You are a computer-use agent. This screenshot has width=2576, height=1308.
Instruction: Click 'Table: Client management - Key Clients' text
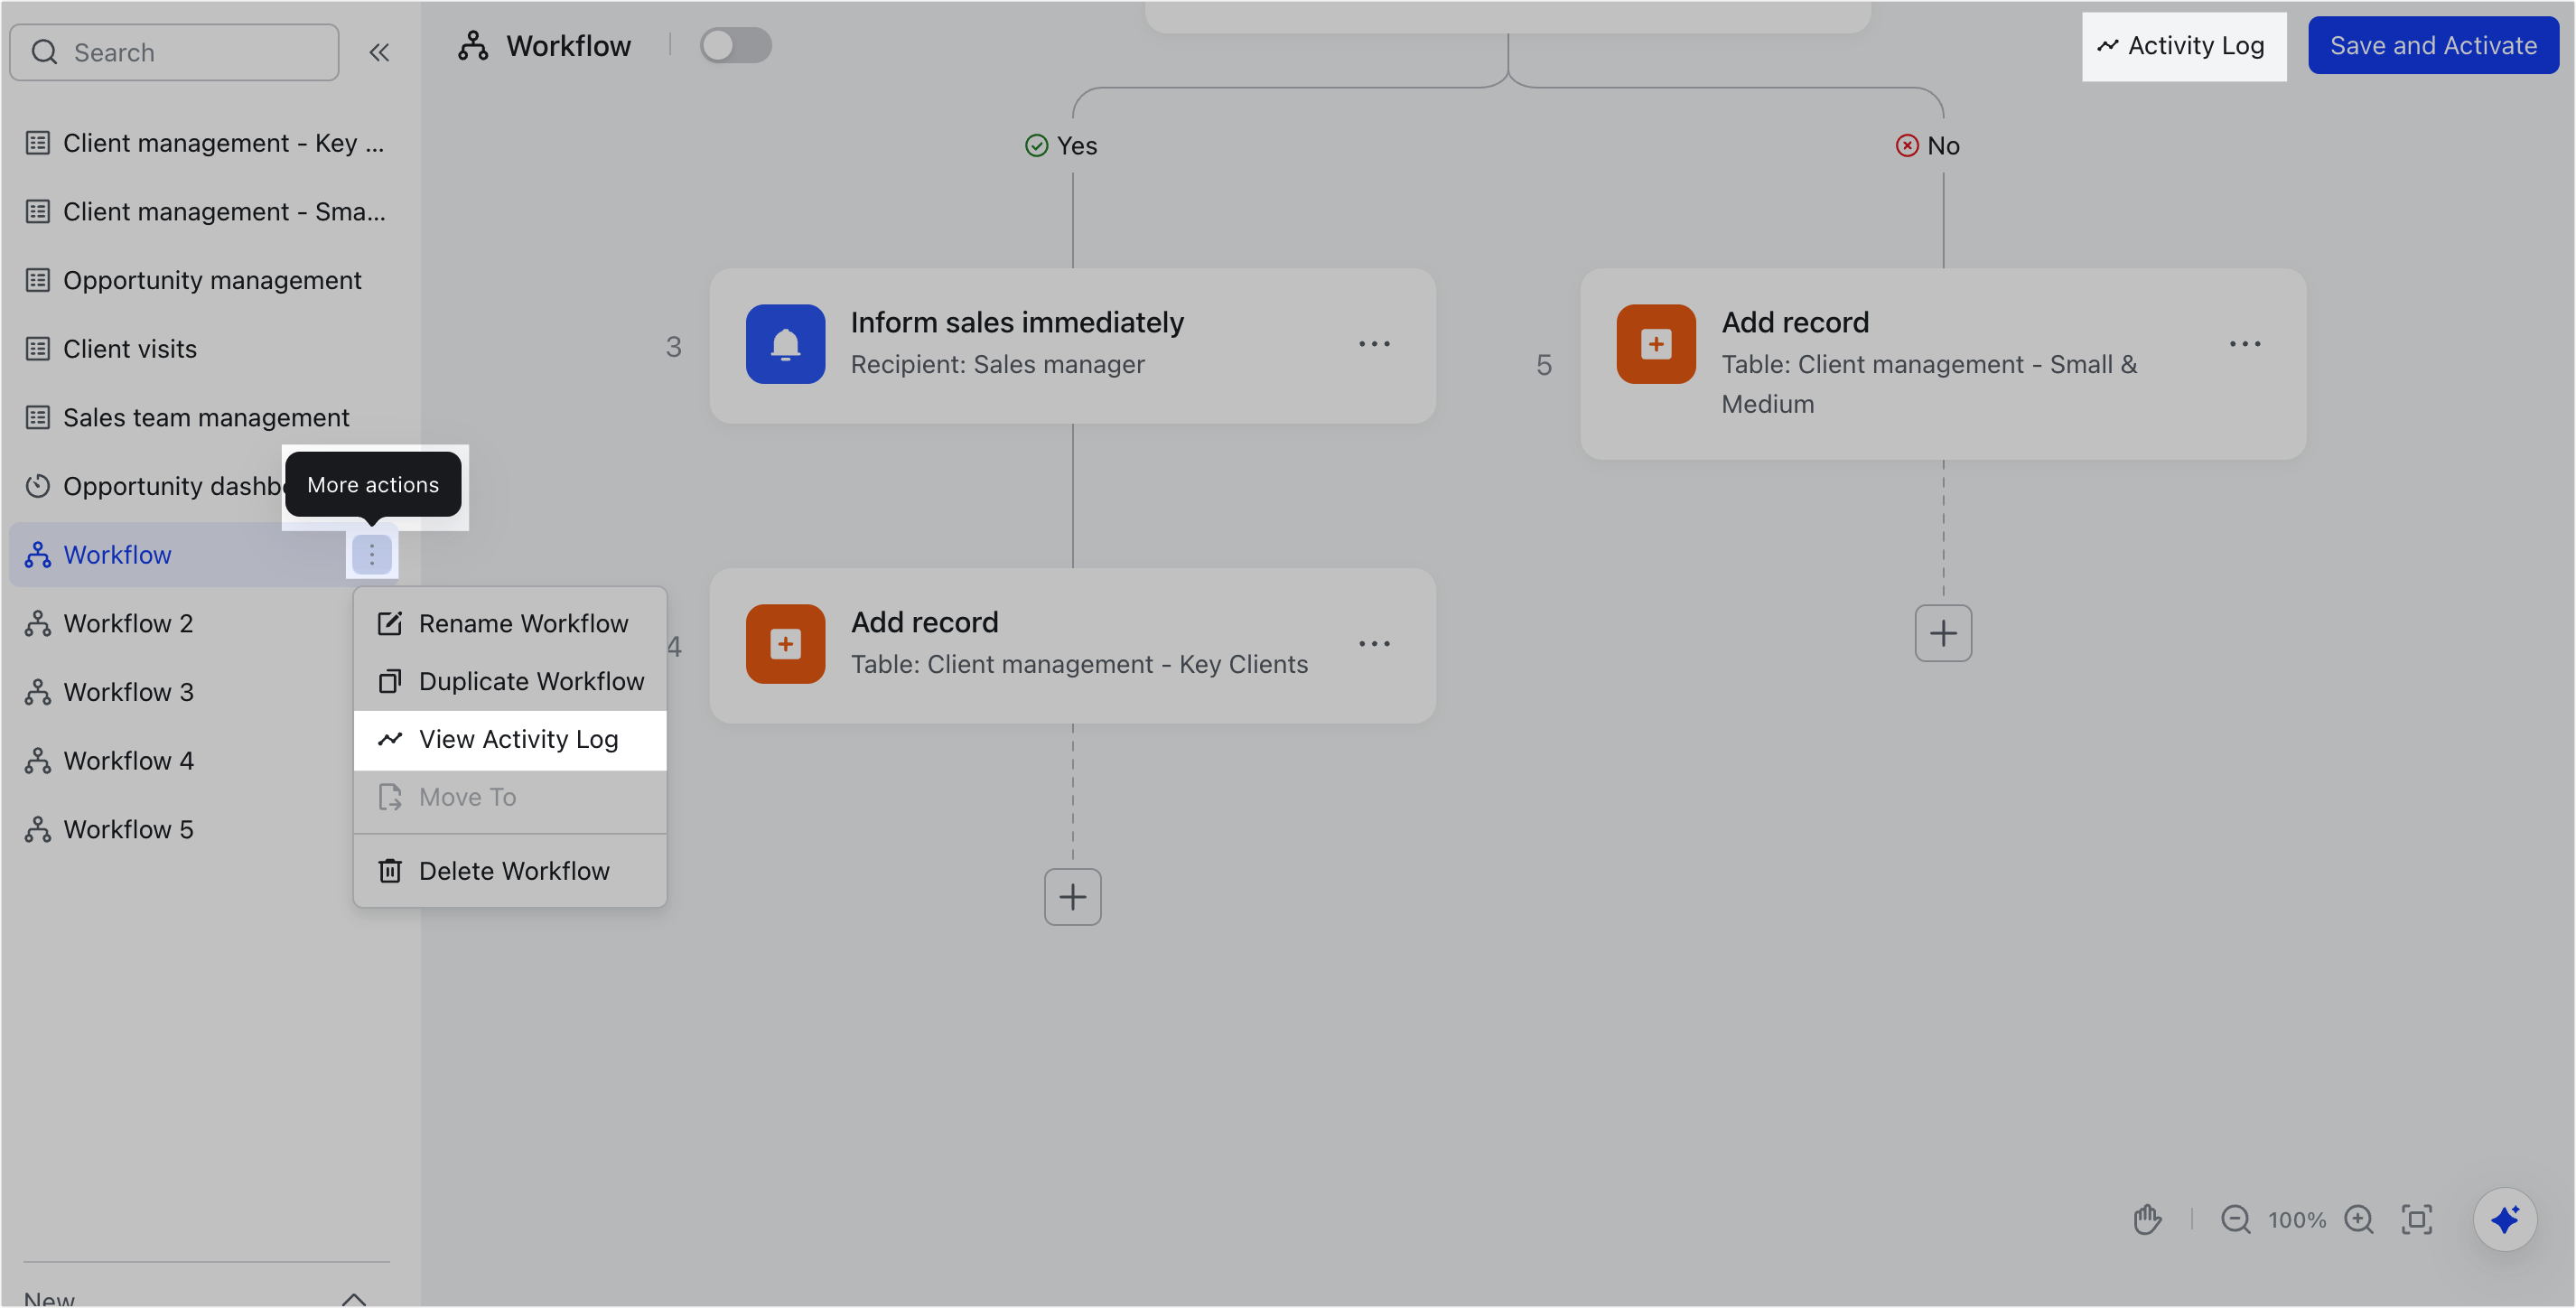tap(1079, 665)
